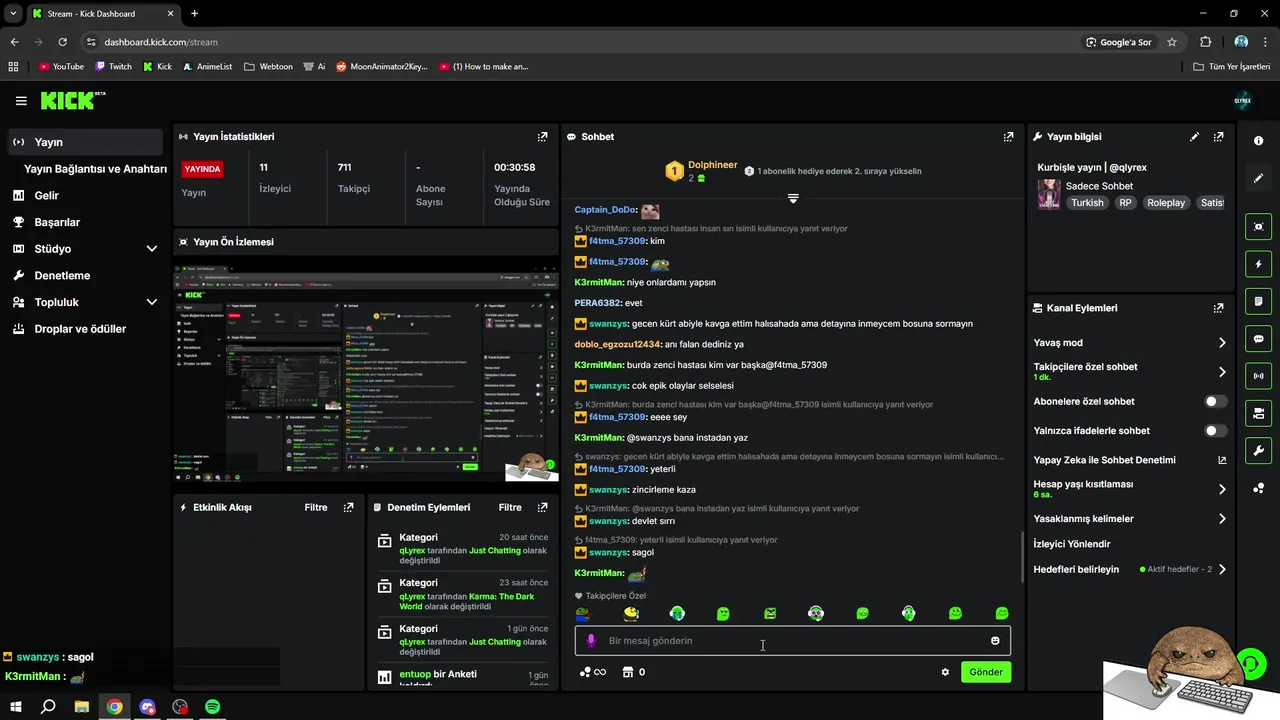Toggle the Yalnızca ifadelerle sohbet switch
Viewport: 1280px width, 720px height.
[1215, 431]
